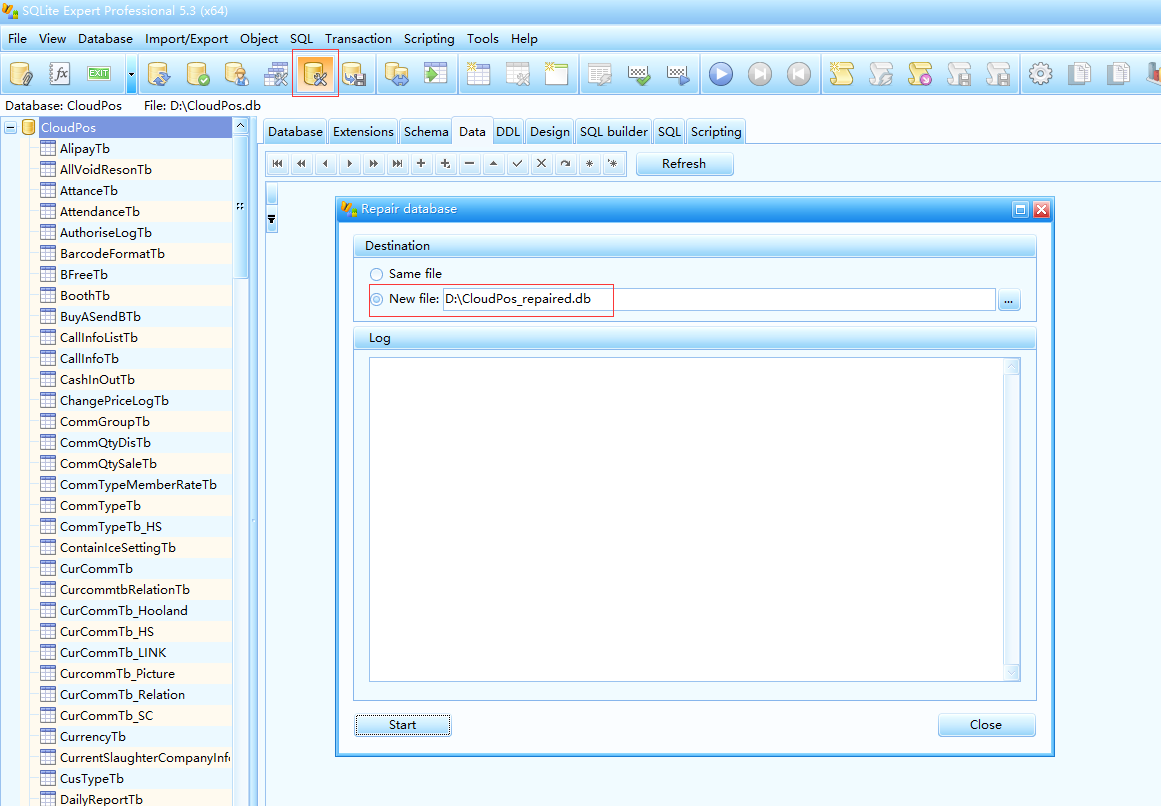Click the grayed step back playback button

pyautogui.click(x=799, y=74)
